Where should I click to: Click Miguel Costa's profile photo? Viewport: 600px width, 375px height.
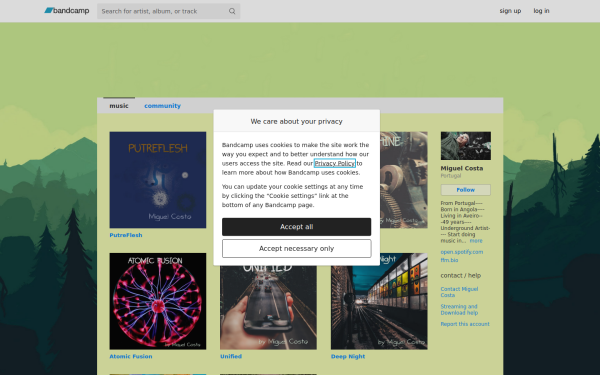466,146
